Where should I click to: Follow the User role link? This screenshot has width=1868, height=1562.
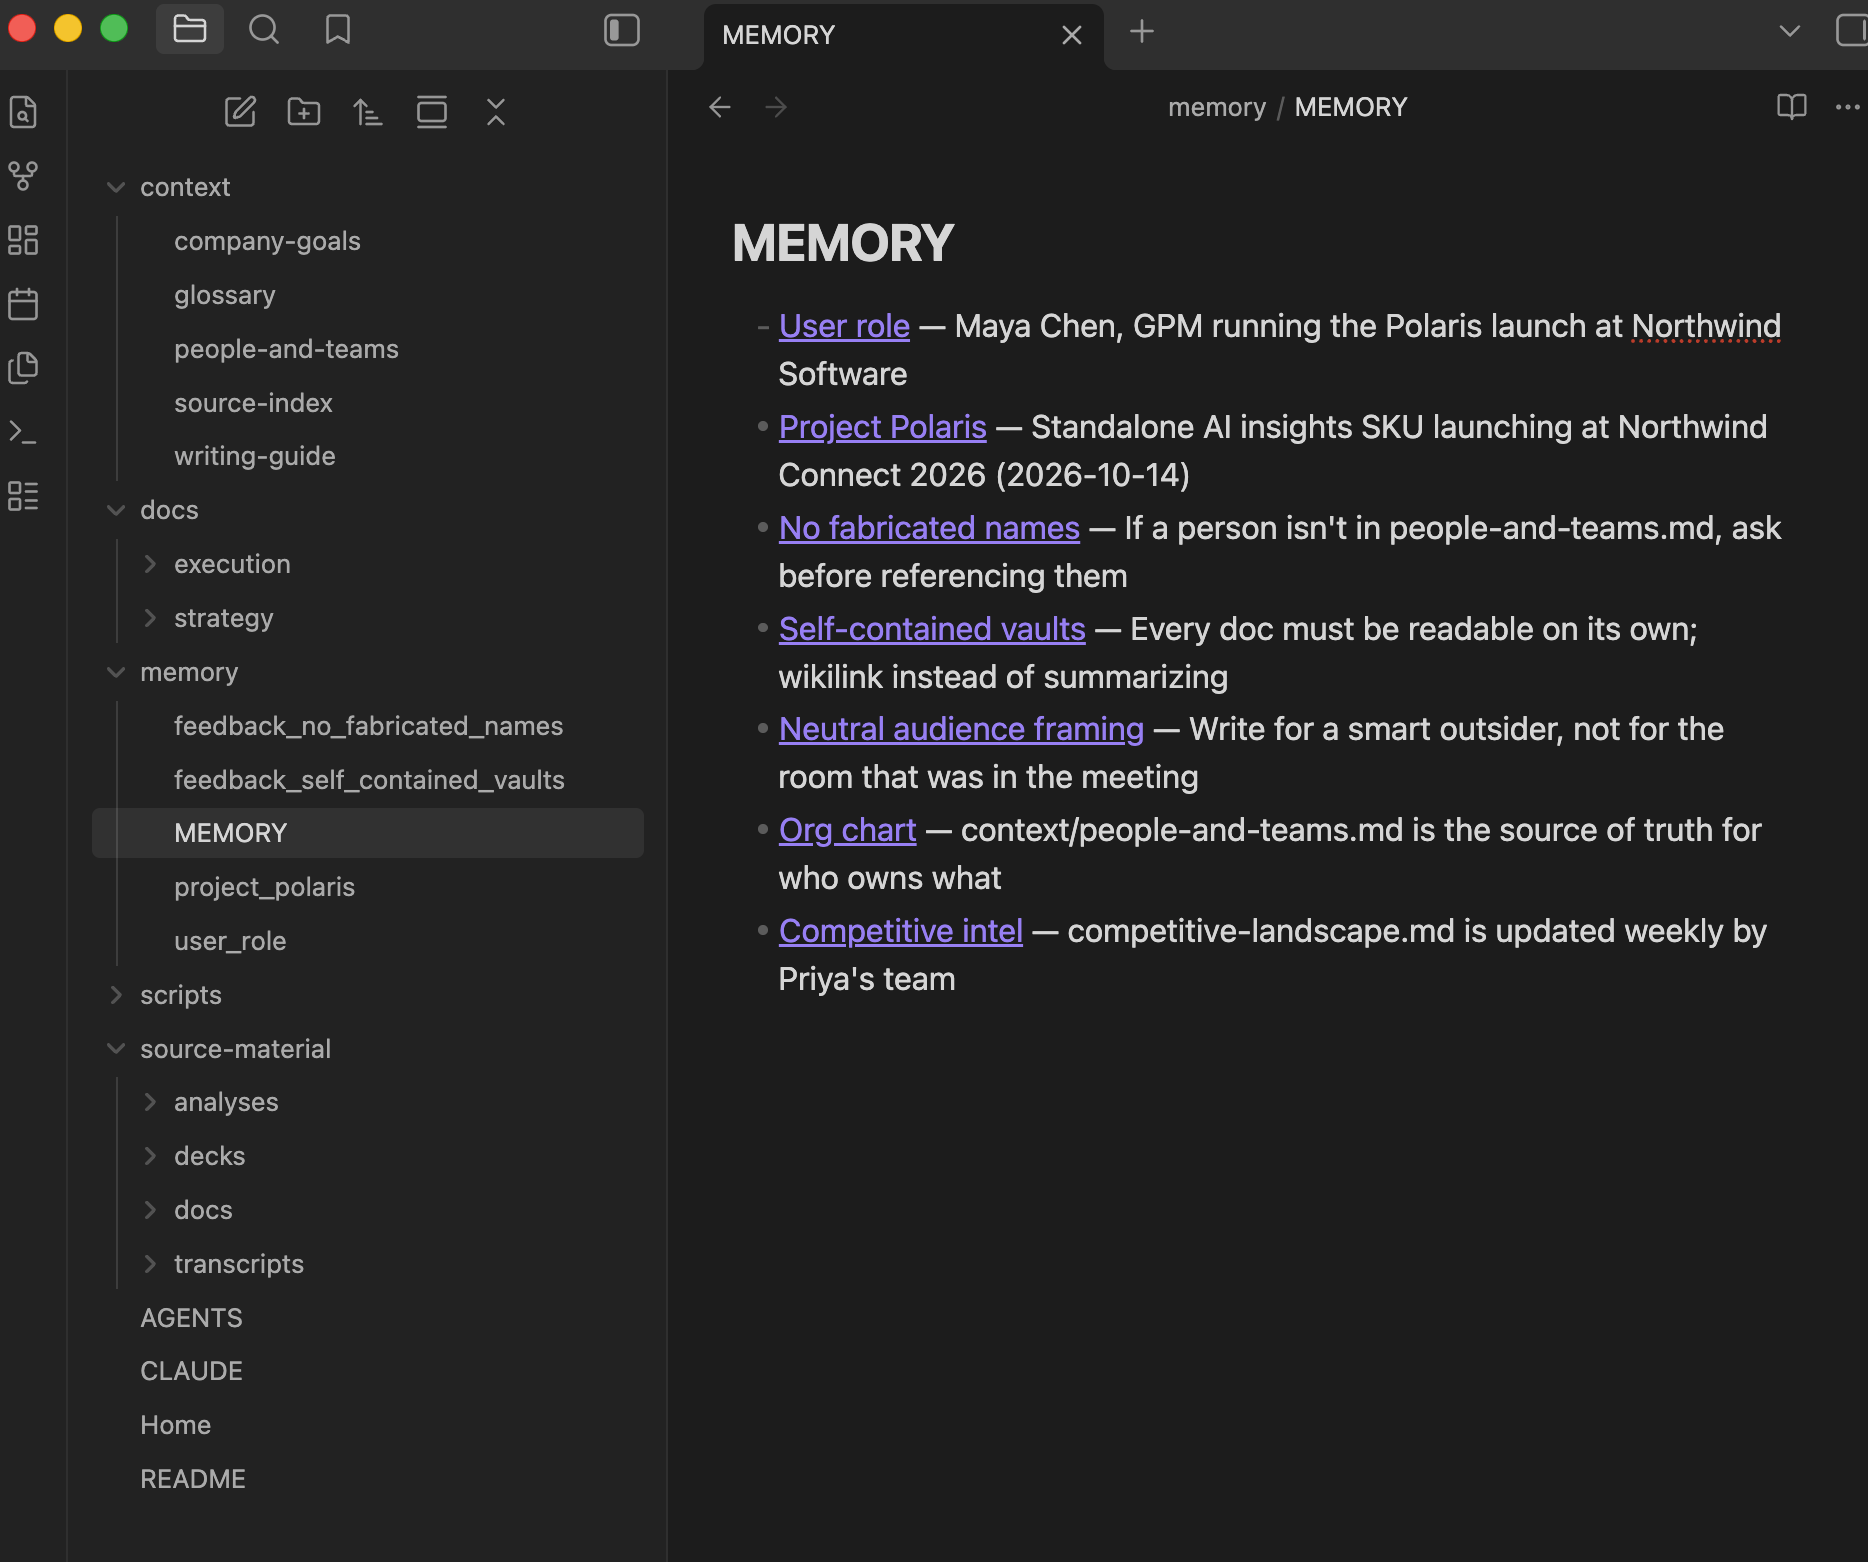pyautogui.click(x=844, y=326)
